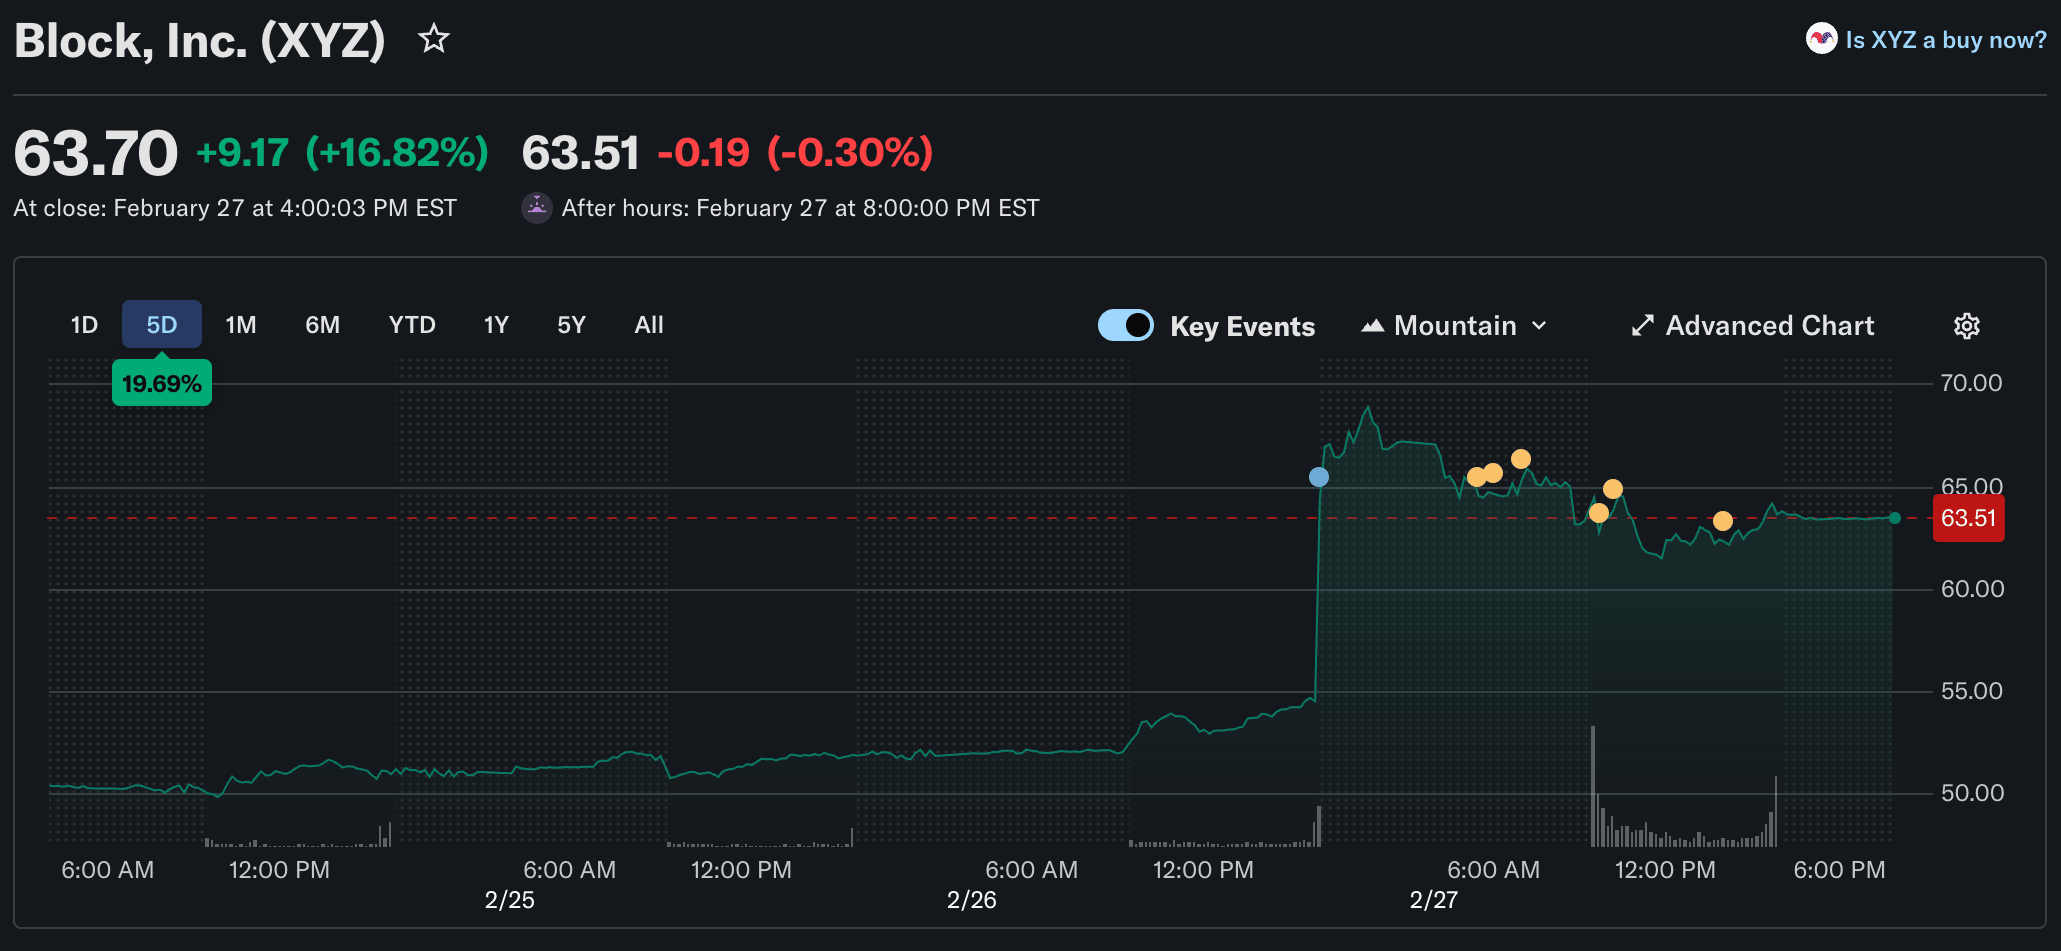Switch chart to 6M range
The image size is (2061, 951).
[x=322, y=325]
